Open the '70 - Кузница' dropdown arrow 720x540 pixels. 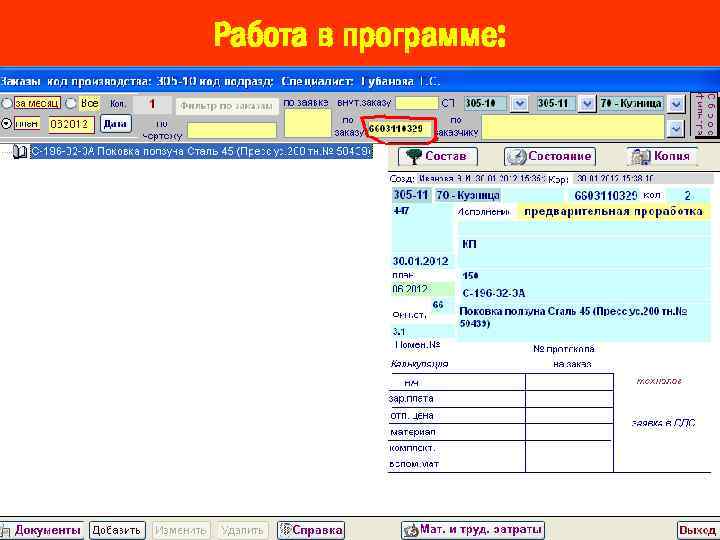click(x=675, y=104)
